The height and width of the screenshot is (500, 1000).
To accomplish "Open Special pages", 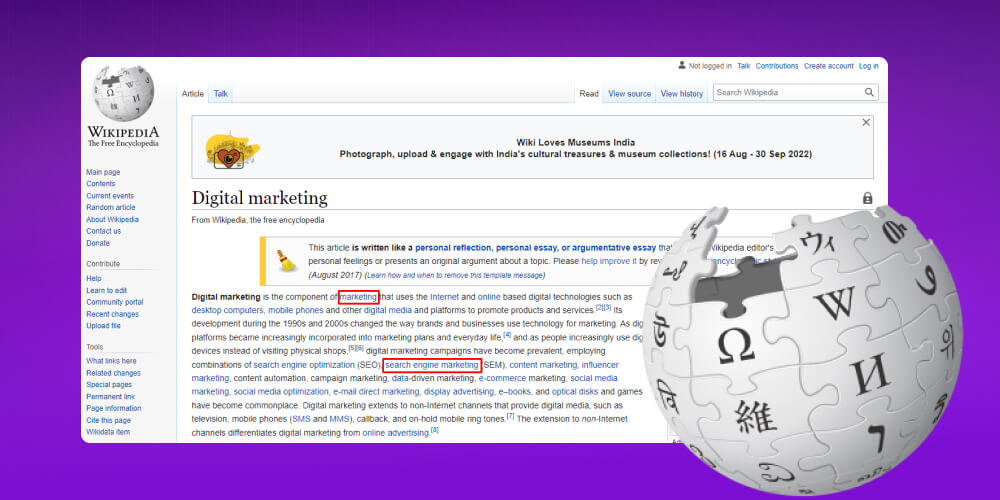I will (109, 385).
